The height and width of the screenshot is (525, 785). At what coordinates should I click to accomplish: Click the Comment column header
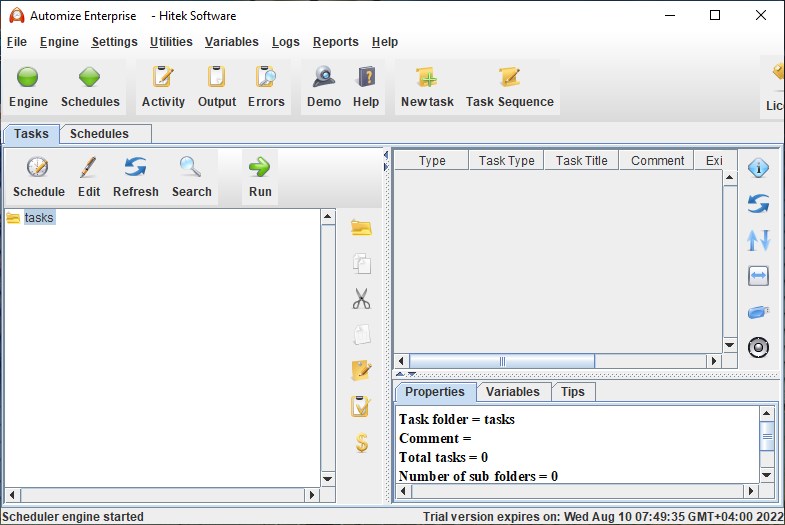657,161
